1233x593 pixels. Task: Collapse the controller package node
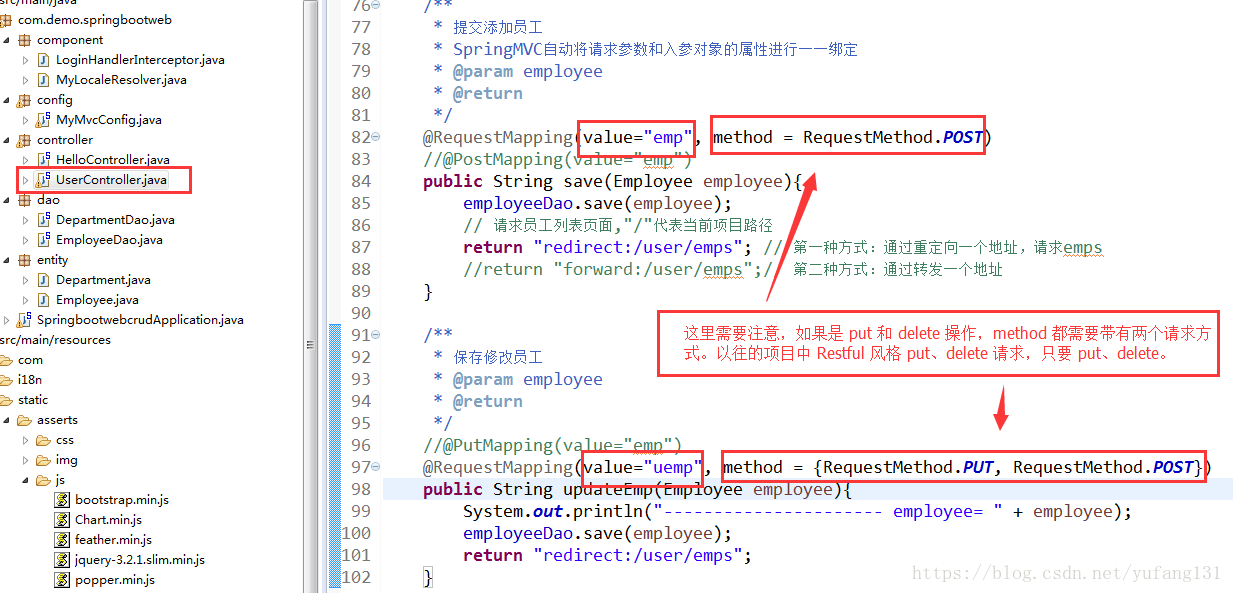coord(6,140)
